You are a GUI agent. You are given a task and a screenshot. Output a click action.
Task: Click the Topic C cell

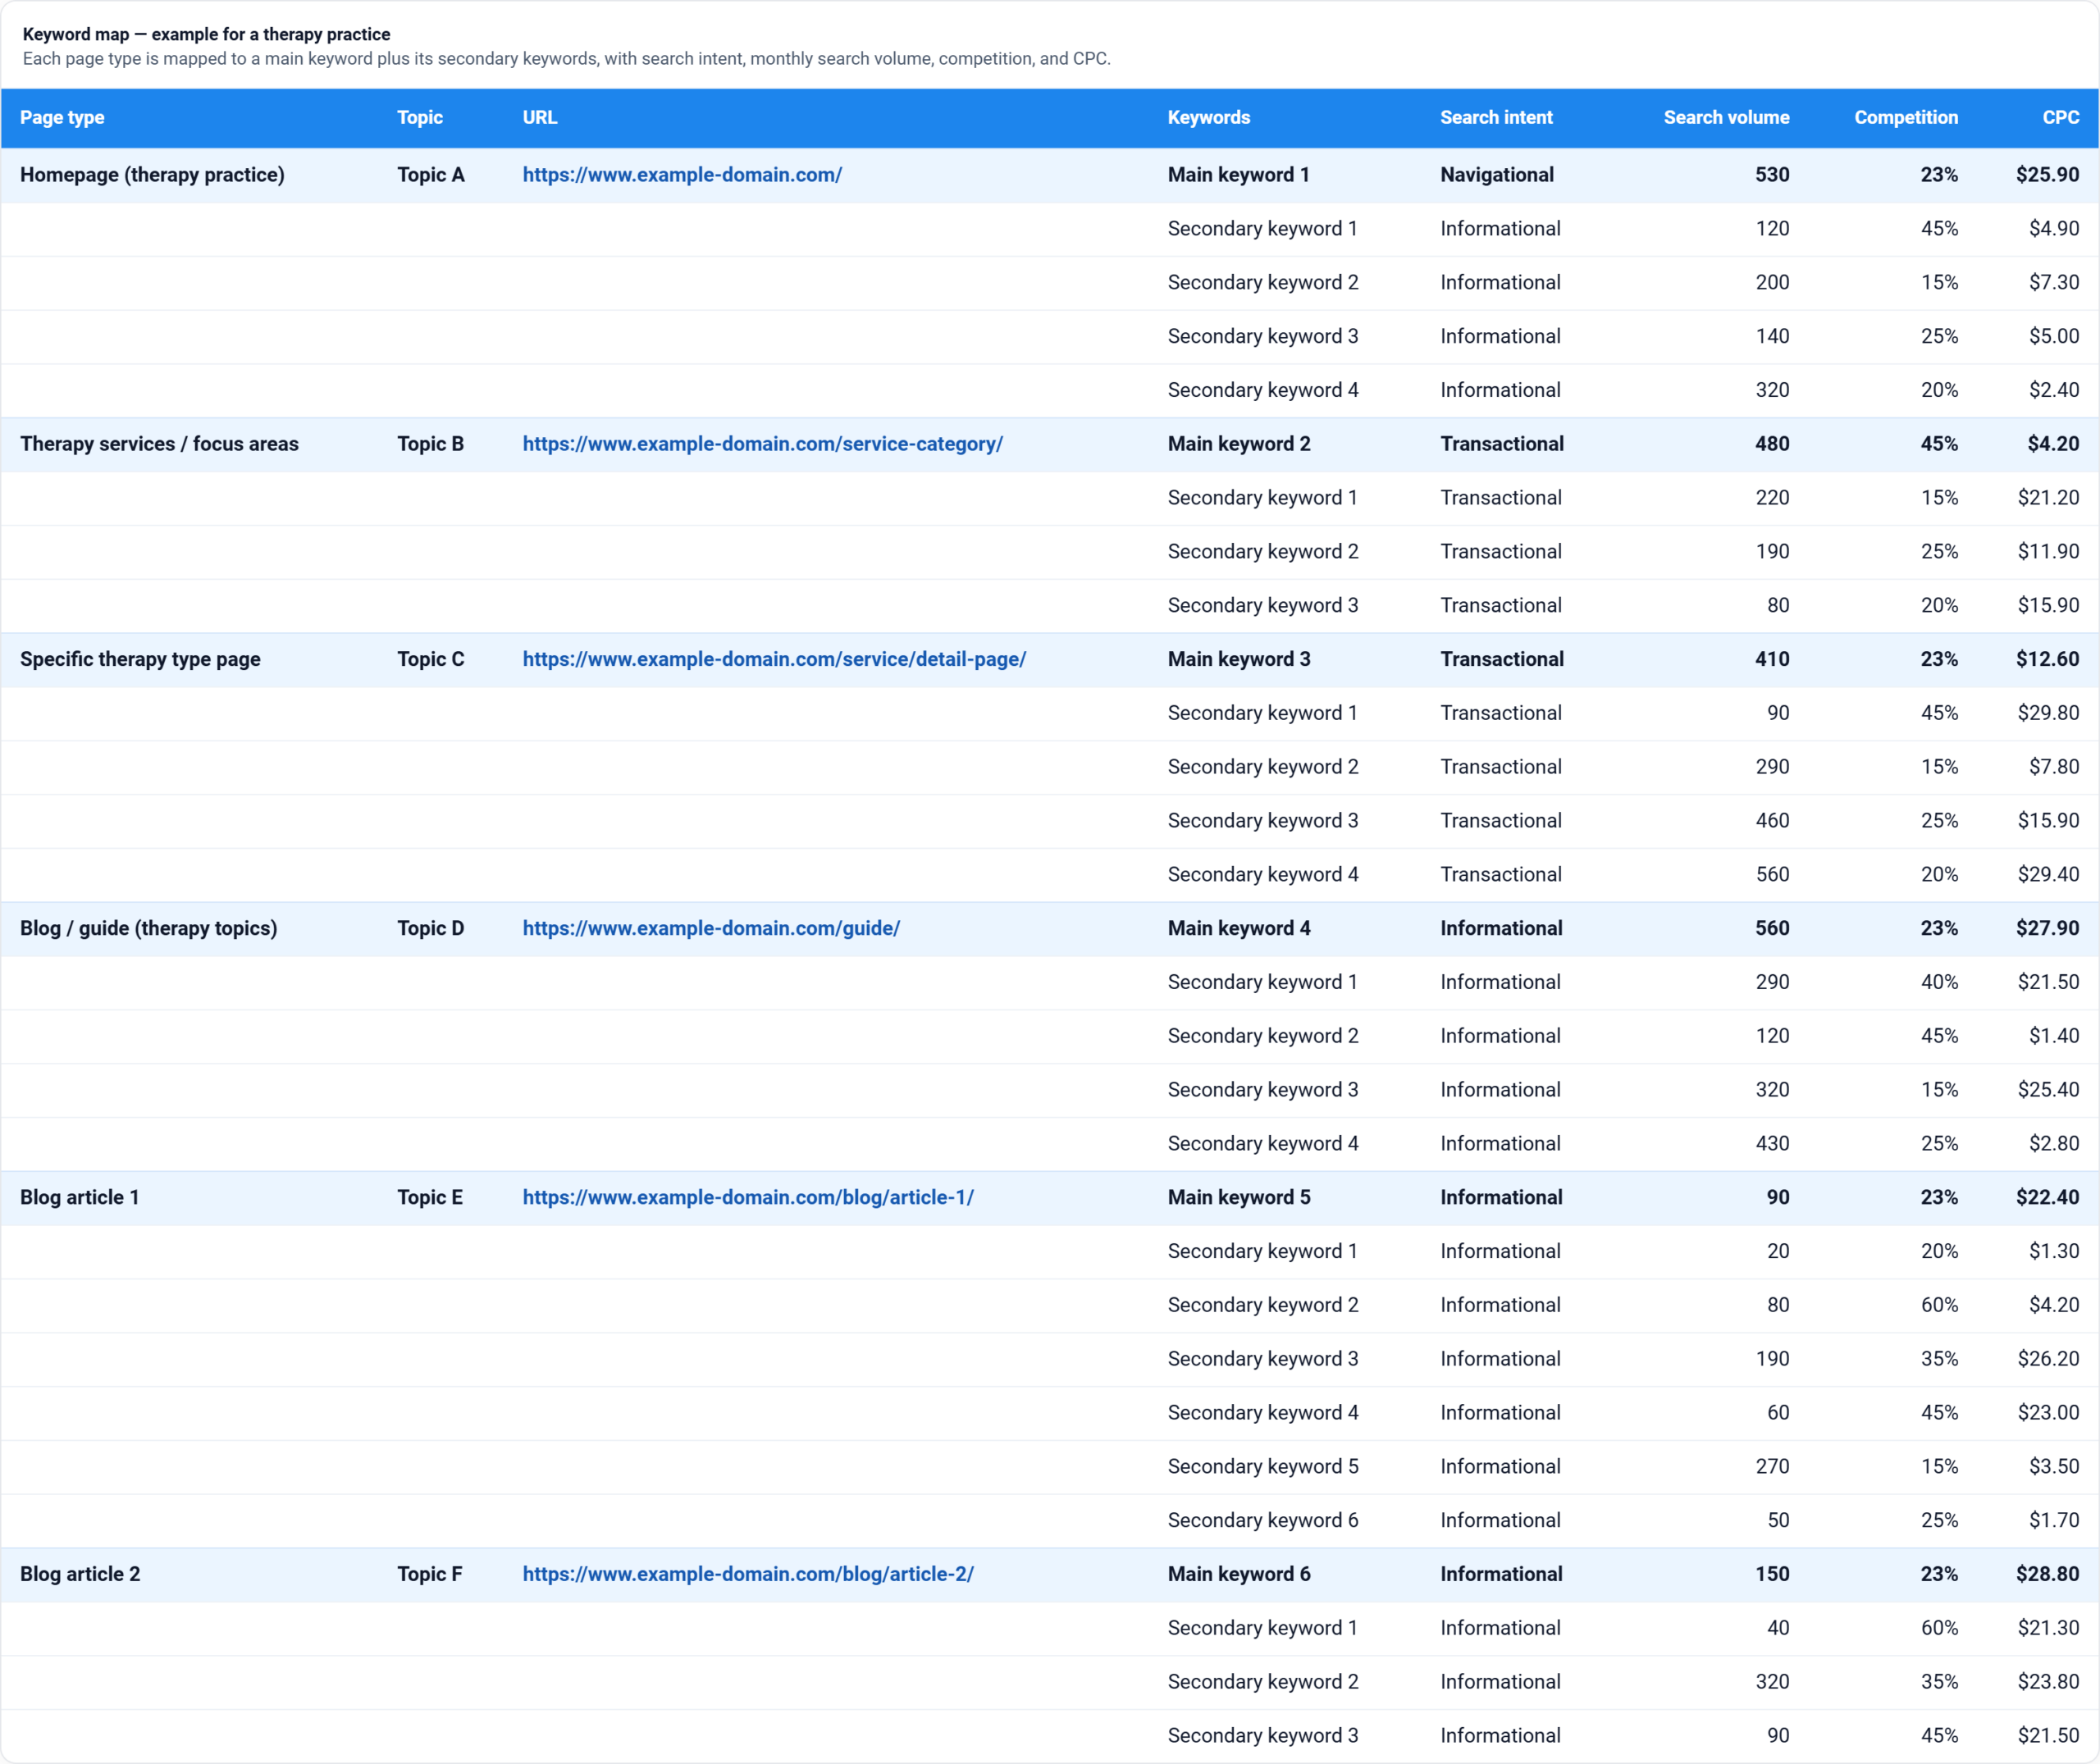431,659
